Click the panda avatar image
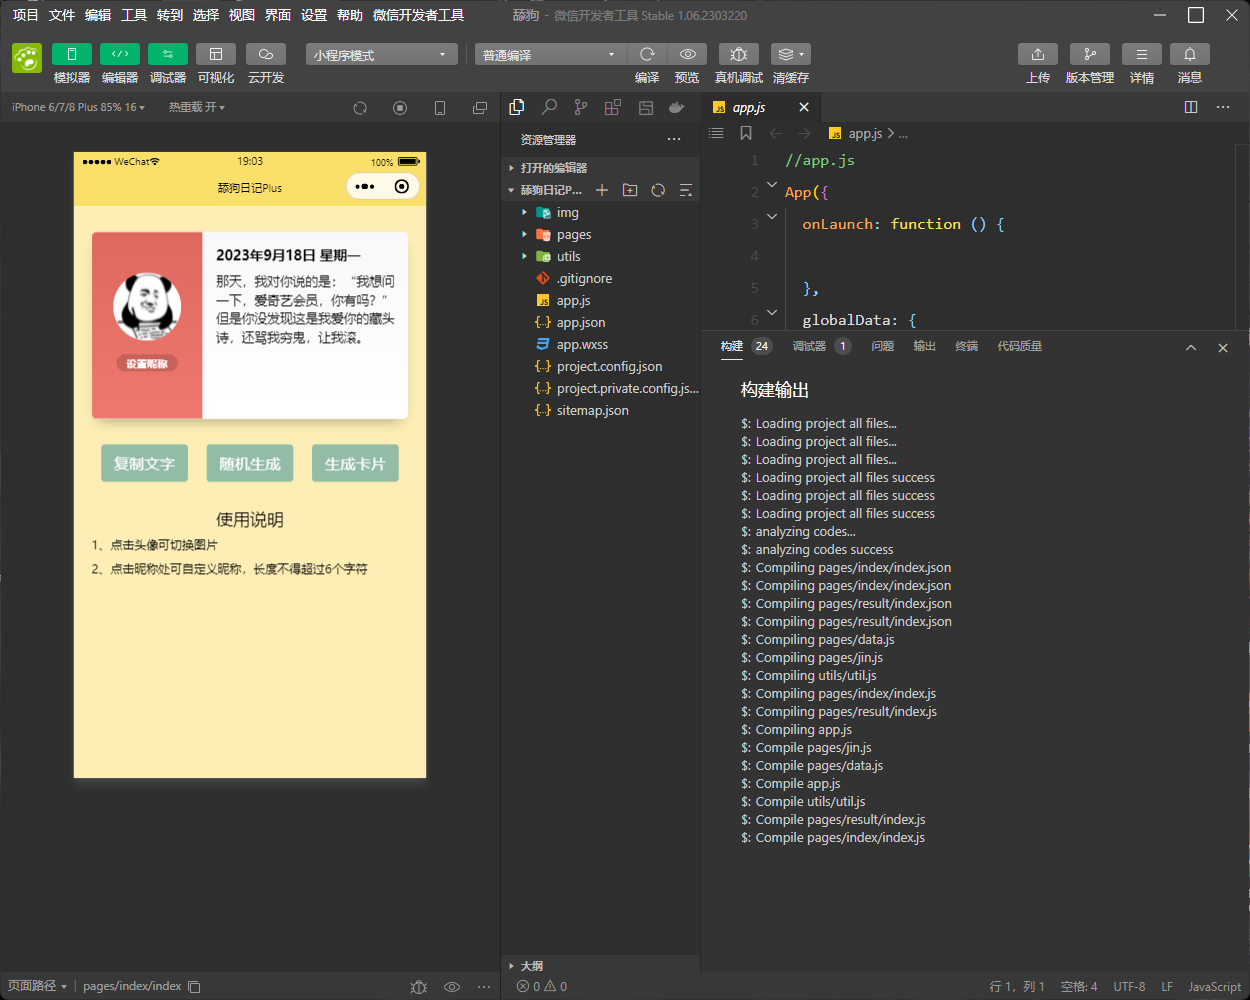1250x1000 pixels. 147,306
